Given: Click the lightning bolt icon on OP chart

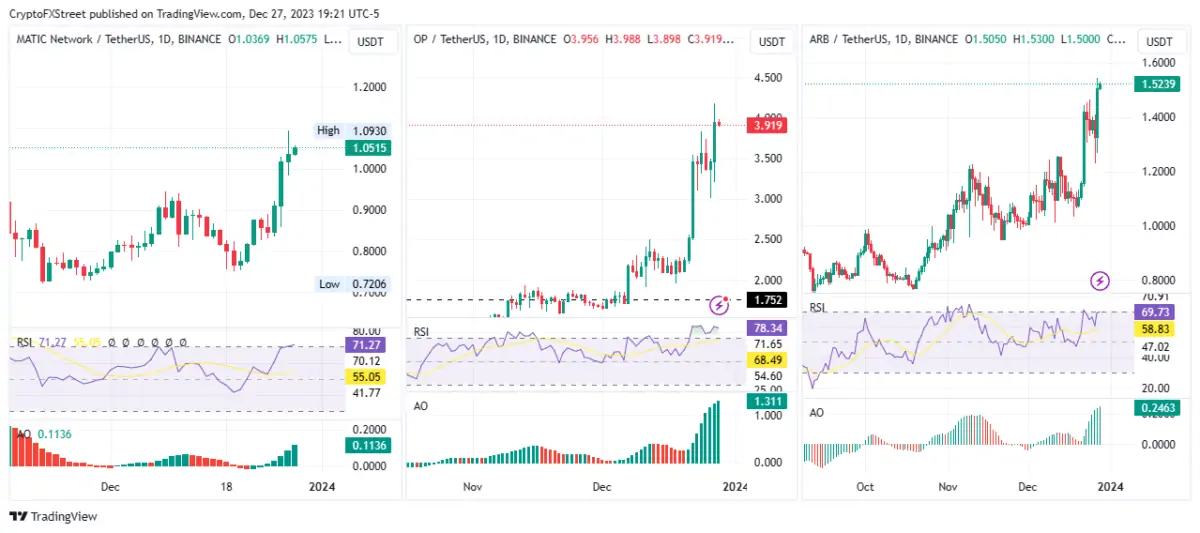Looking at the screenshot, I should tap(718, 304).
